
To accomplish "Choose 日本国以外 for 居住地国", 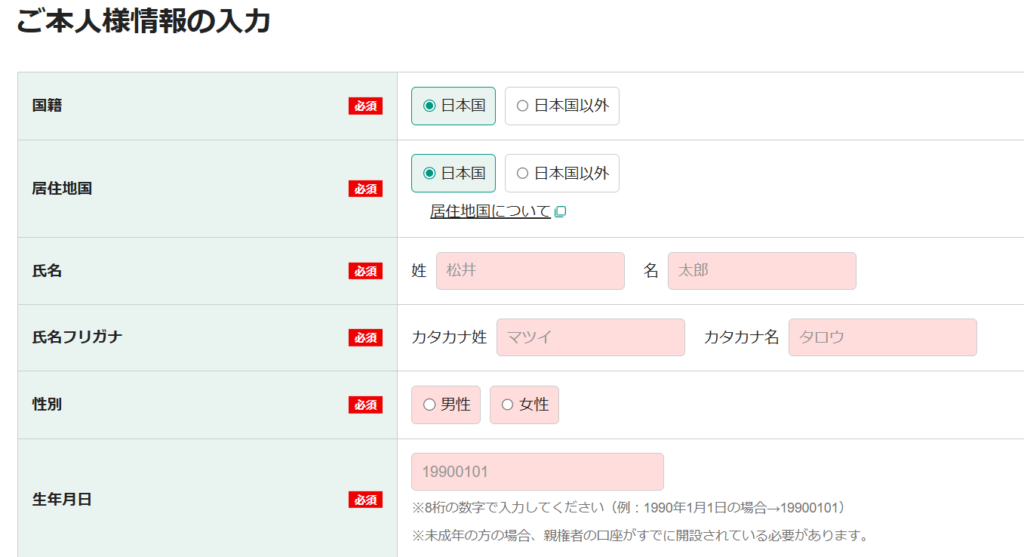I will coord(562,173).
